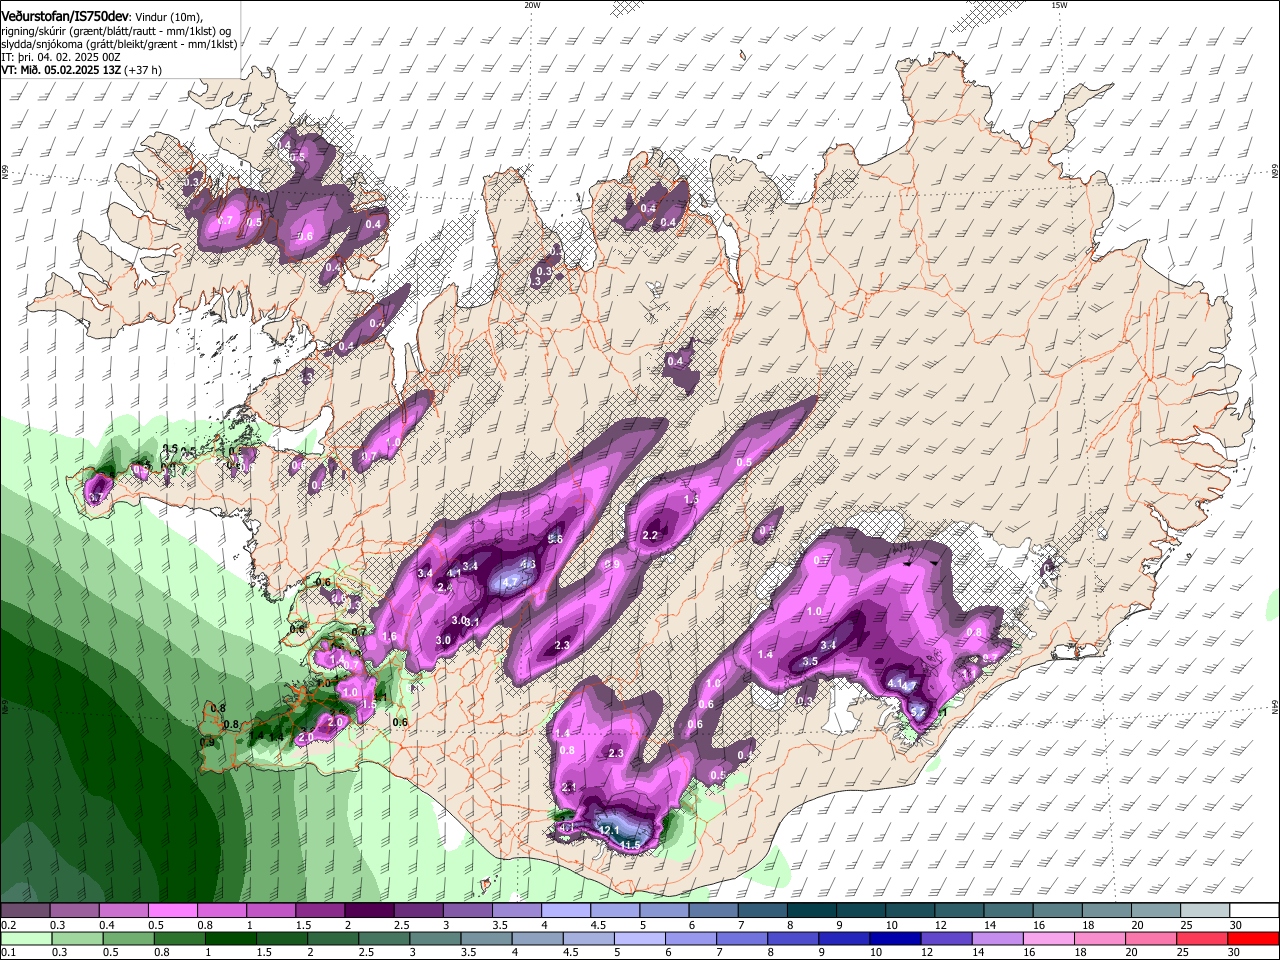Click the '4.3' snowfall value on the map
1280x960 pixels.
pyautogui.click(x=529, y=565)
